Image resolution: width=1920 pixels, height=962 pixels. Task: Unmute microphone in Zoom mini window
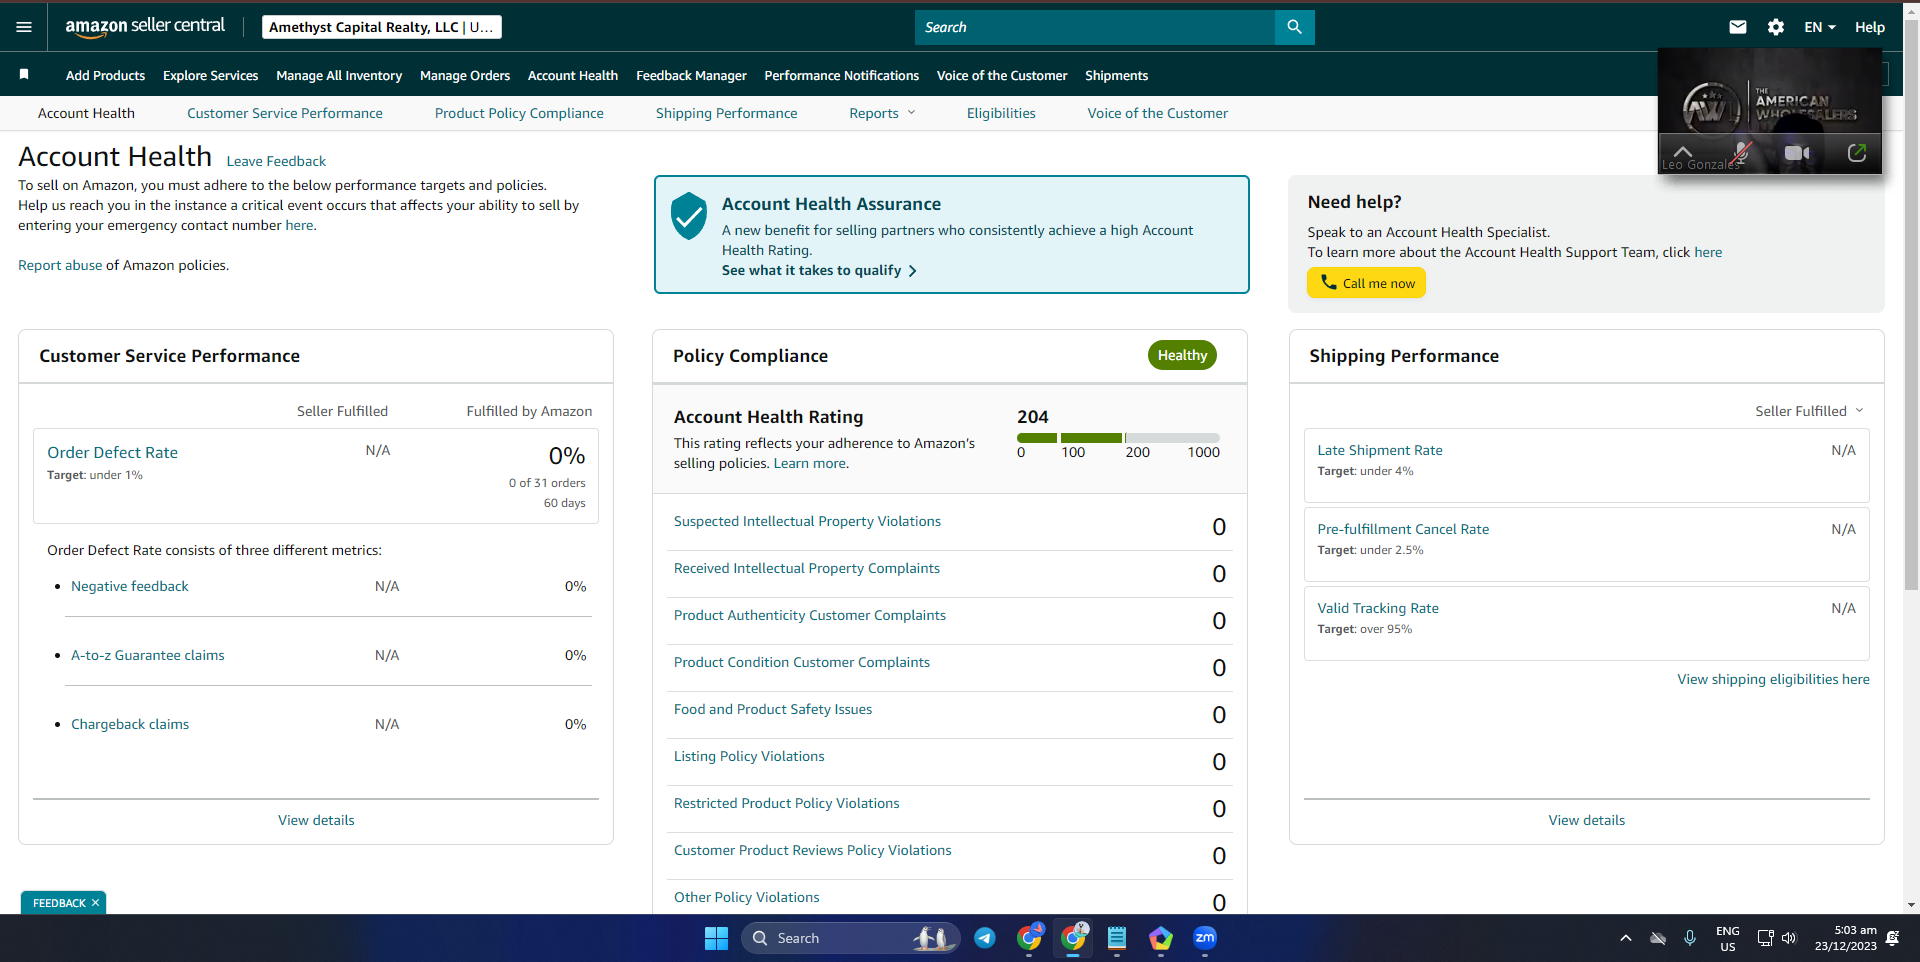tap(1742, 153)
